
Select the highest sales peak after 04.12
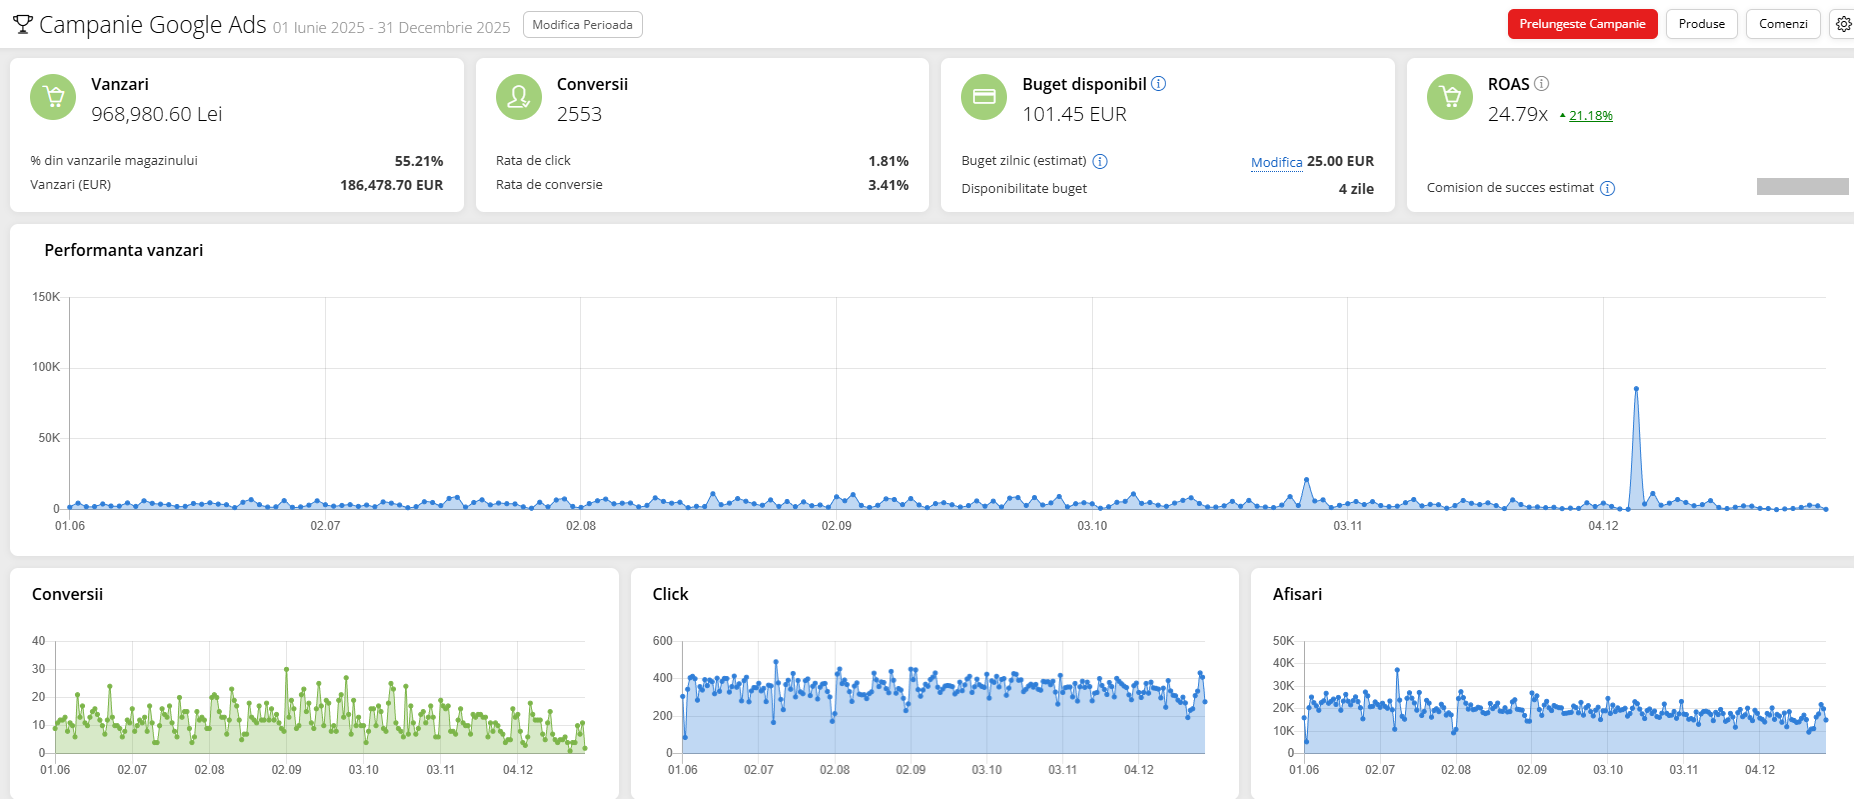click(1636, 388)
